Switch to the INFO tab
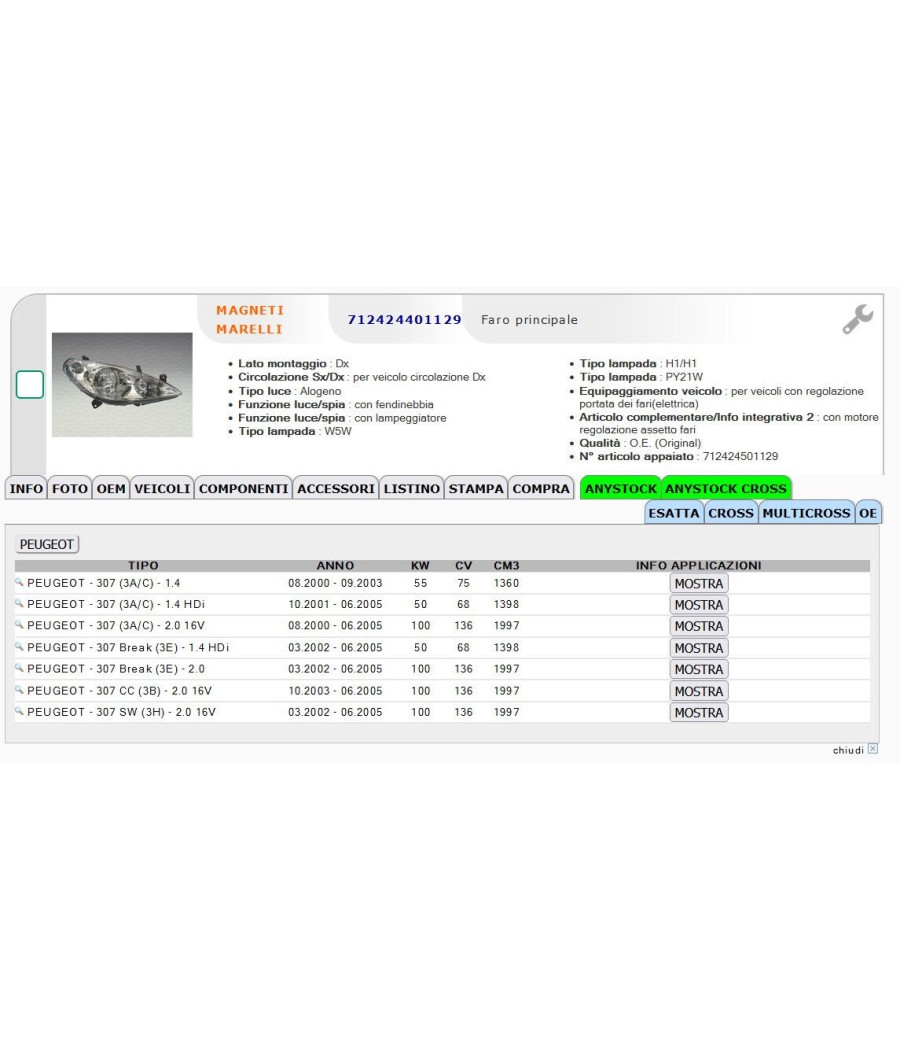Viewport: 900px width, 1050px height. [x=26, y=488]
